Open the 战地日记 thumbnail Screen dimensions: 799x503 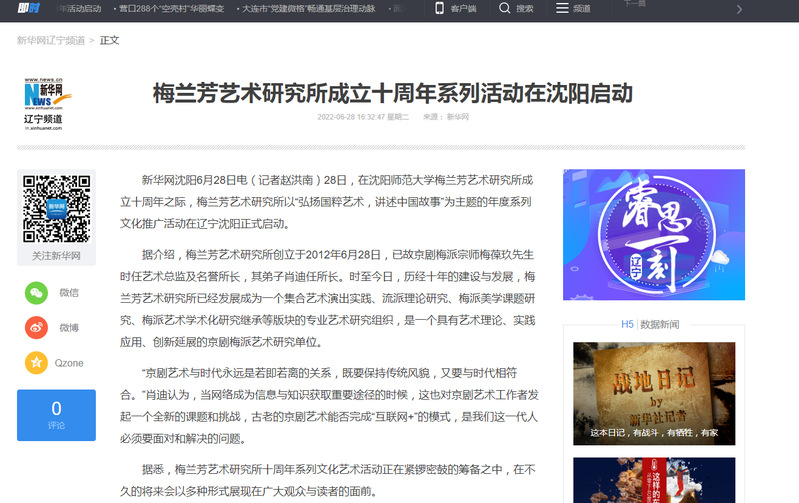(654, 393)
